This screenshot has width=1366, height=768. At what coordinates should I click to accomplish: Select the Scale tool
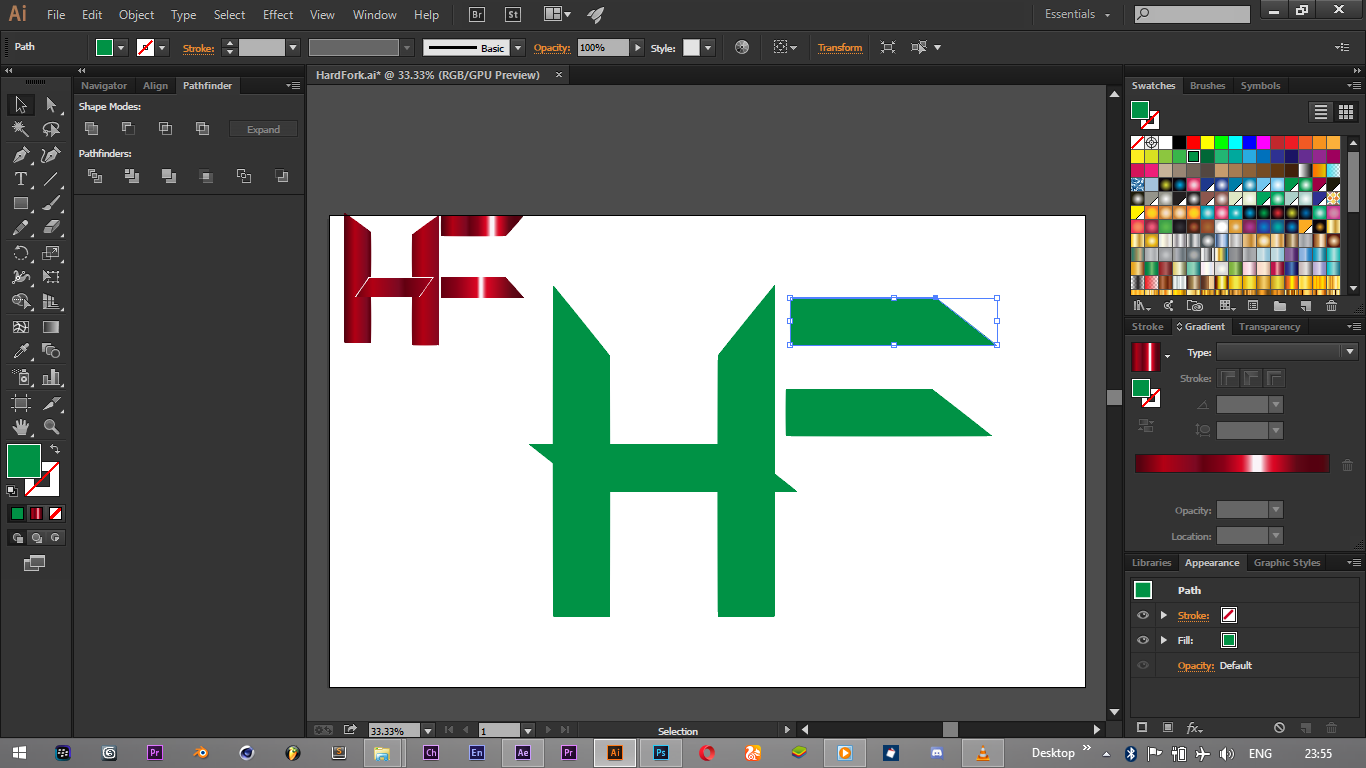(51, 253)
